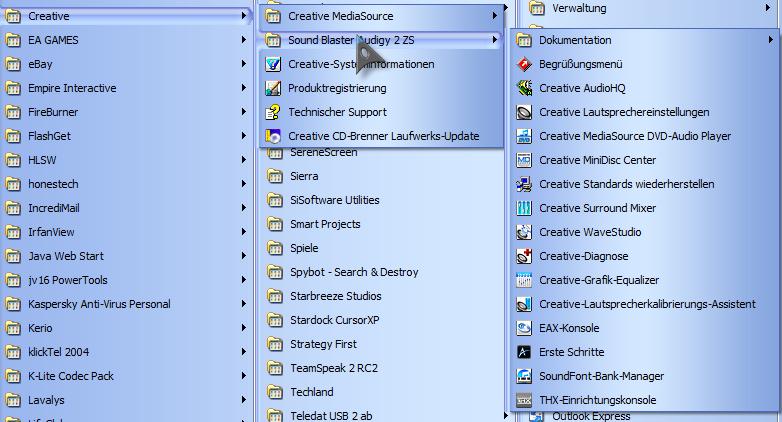
Task: Click Creative CD-Brenner Laufwerks-Update icon
Action: pos(273,136)
